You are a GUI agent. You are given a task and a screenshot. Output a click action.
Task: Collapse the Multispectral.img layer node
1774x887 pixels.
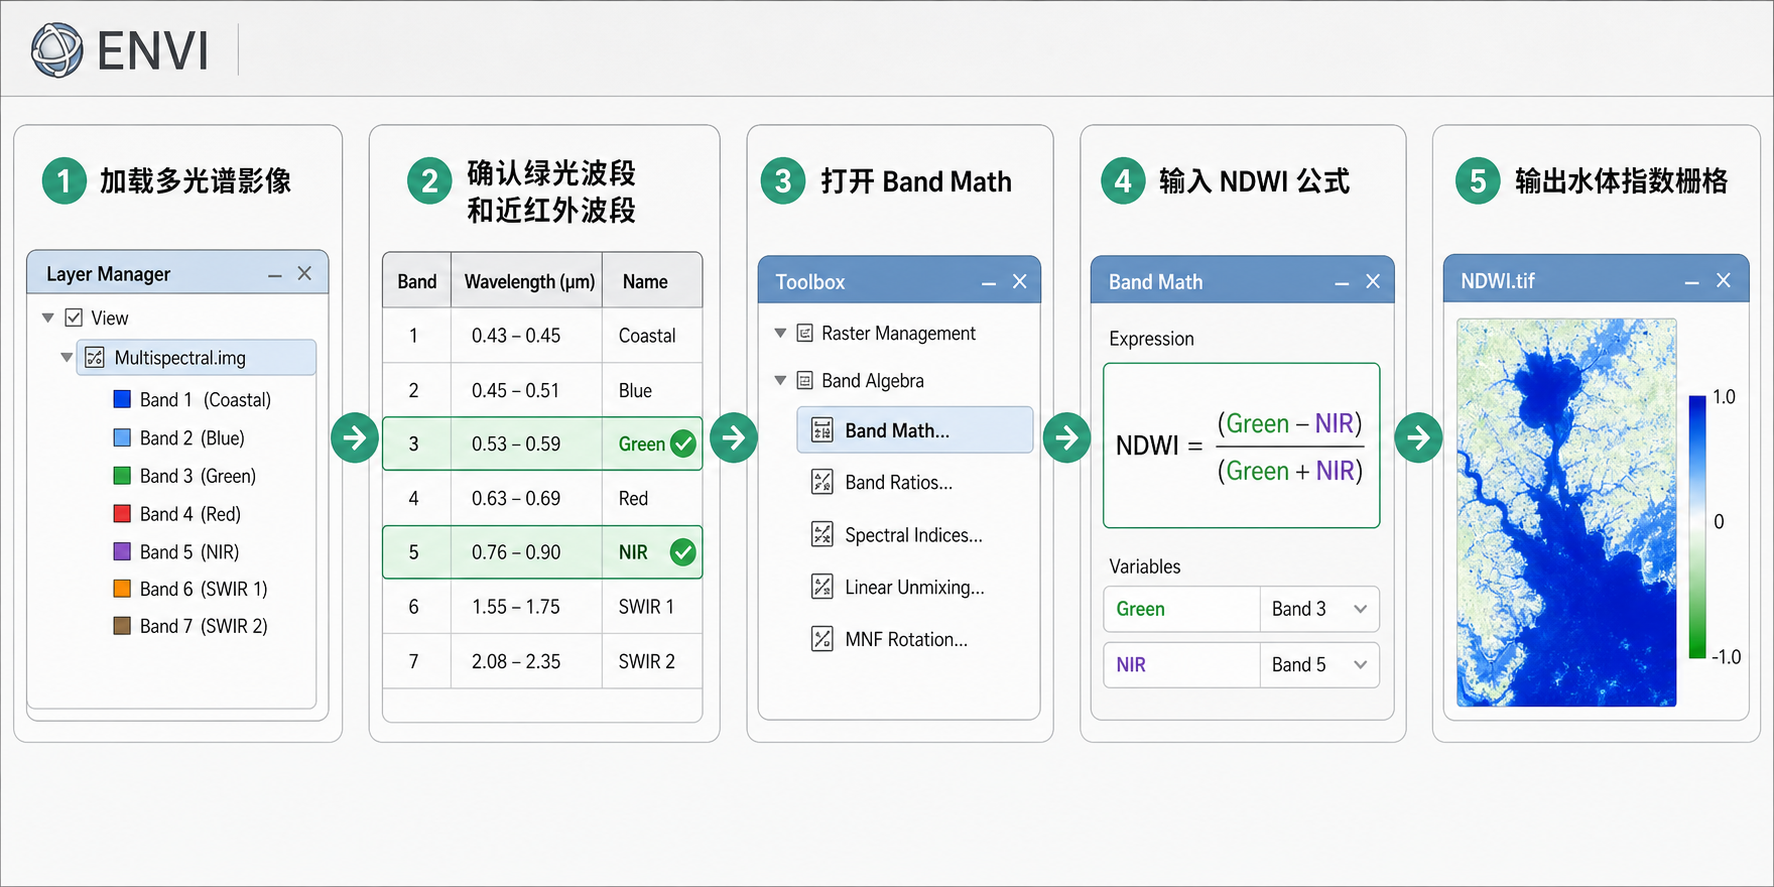[66, 357]
